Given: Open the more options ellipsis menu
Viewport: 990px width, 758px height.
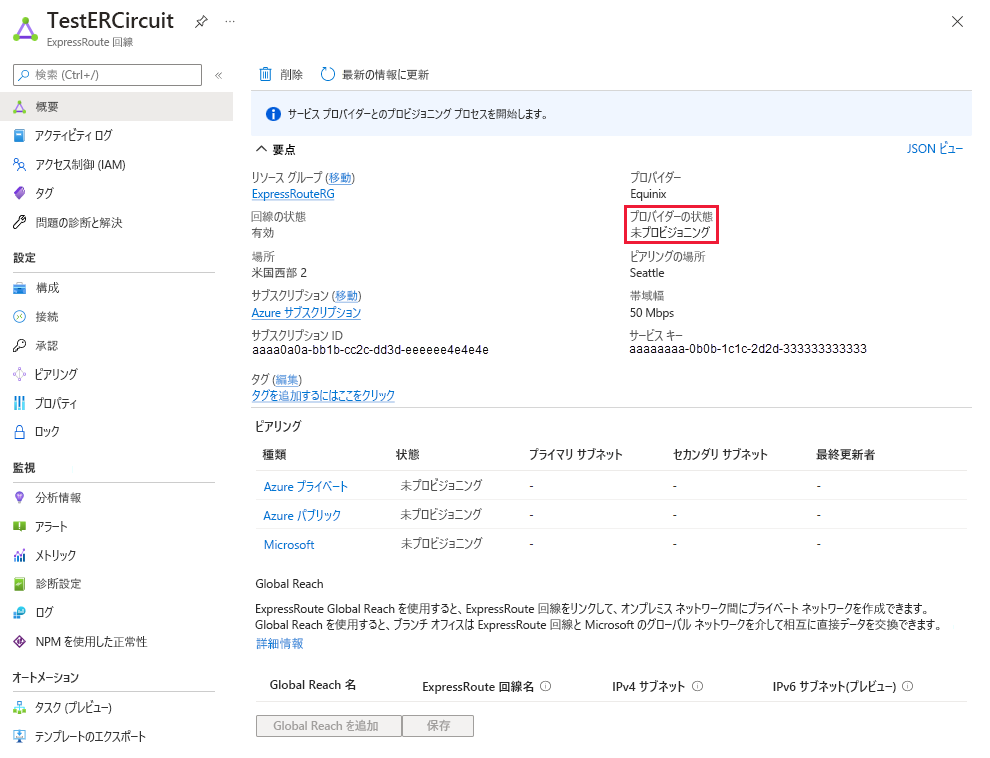Looking at the screenshot, I should click(230, 21).
